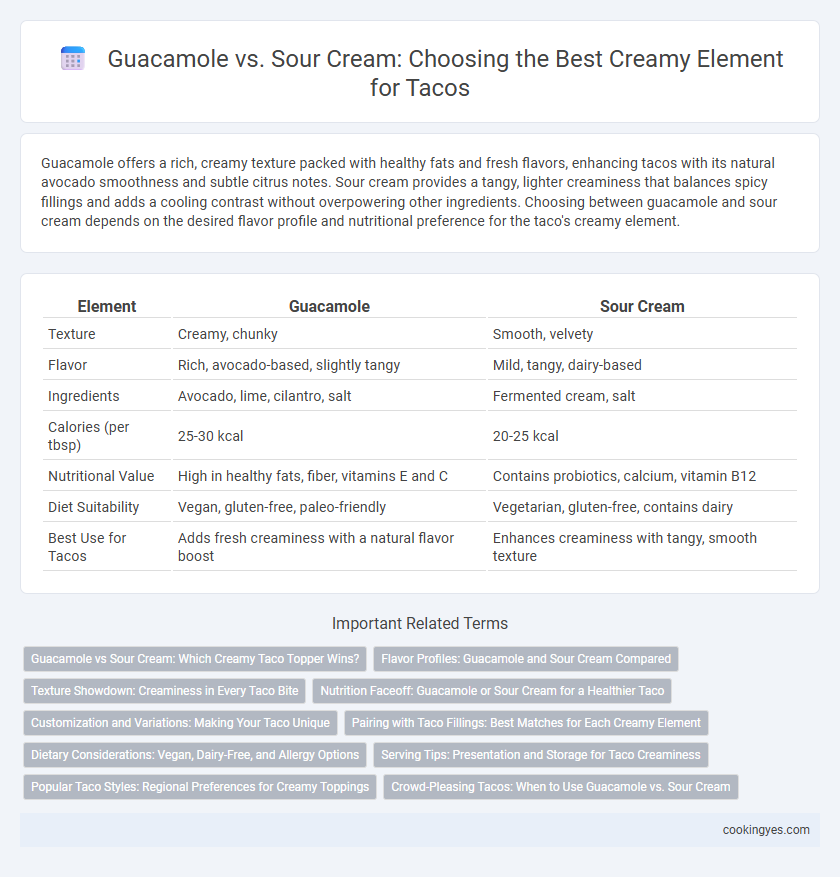Click the 'Calories (per tbsp)' row label
This screenshot has width=840, height=877.
88,436
